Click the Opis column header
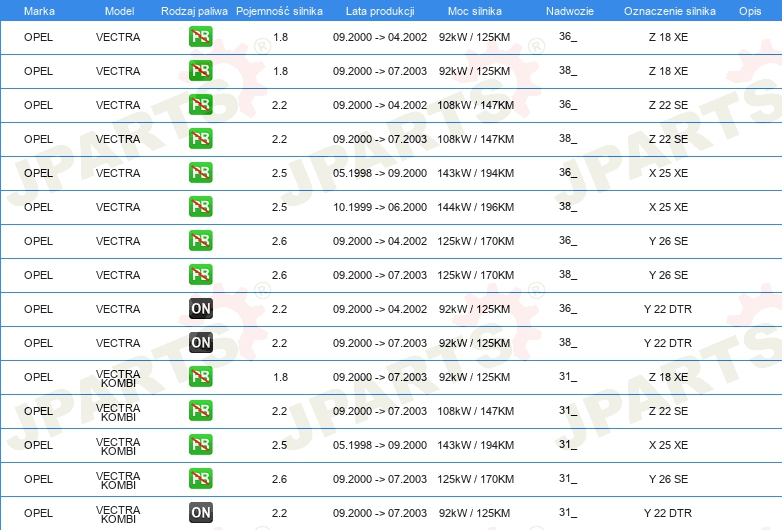Viewport: 782px width, 530px height. tap(750, 11)
